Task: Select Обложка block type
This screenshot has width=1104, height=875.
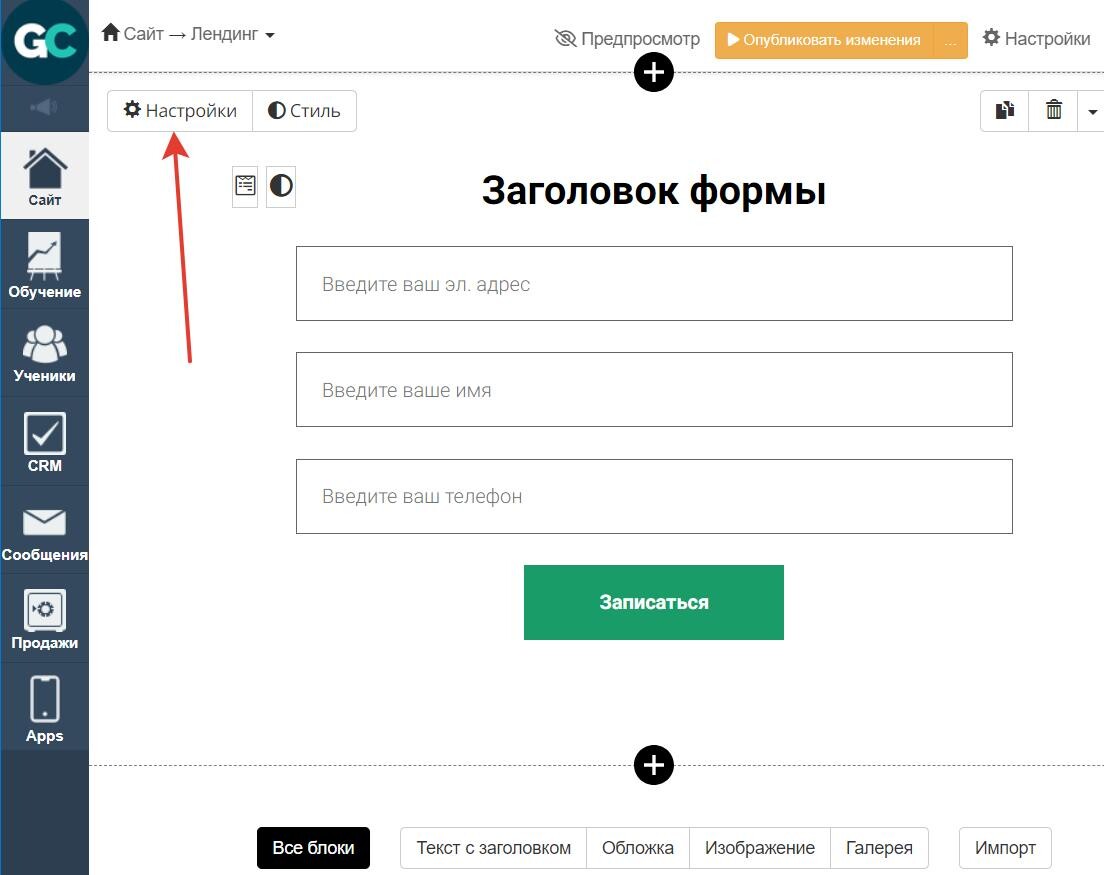Action: 638,848
